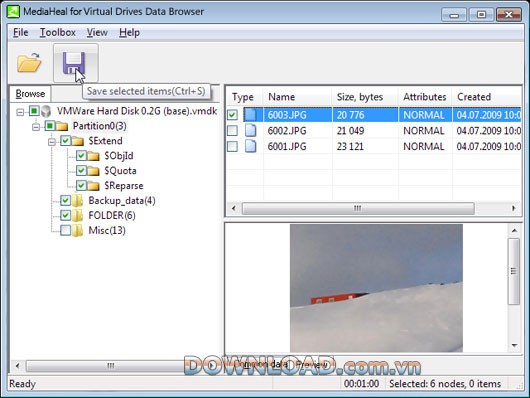Image resolution: width=530 pixels, height=398 pixels.
Task: Open the View menu
Action: pyautogui.click(x=97, y=32)
